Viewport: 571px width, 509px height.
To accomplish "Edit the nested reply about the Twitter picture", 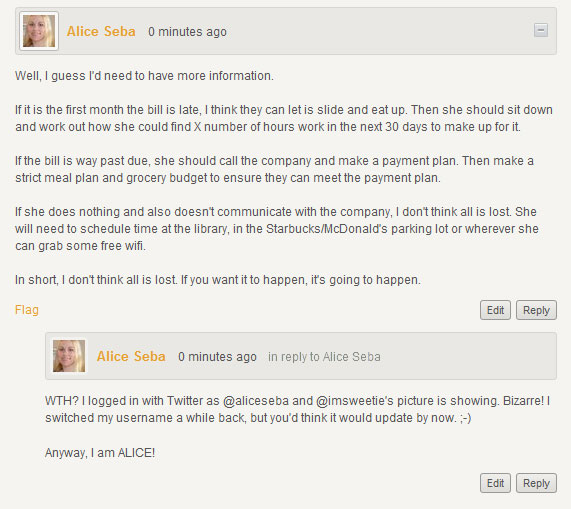I will [x=495, y=483].
